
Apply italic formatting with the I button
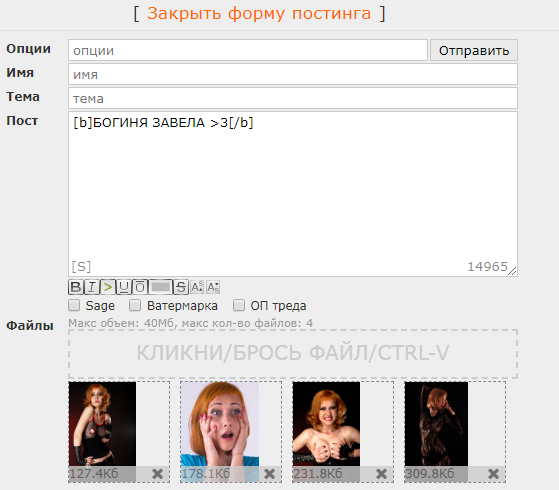point(92,287)
